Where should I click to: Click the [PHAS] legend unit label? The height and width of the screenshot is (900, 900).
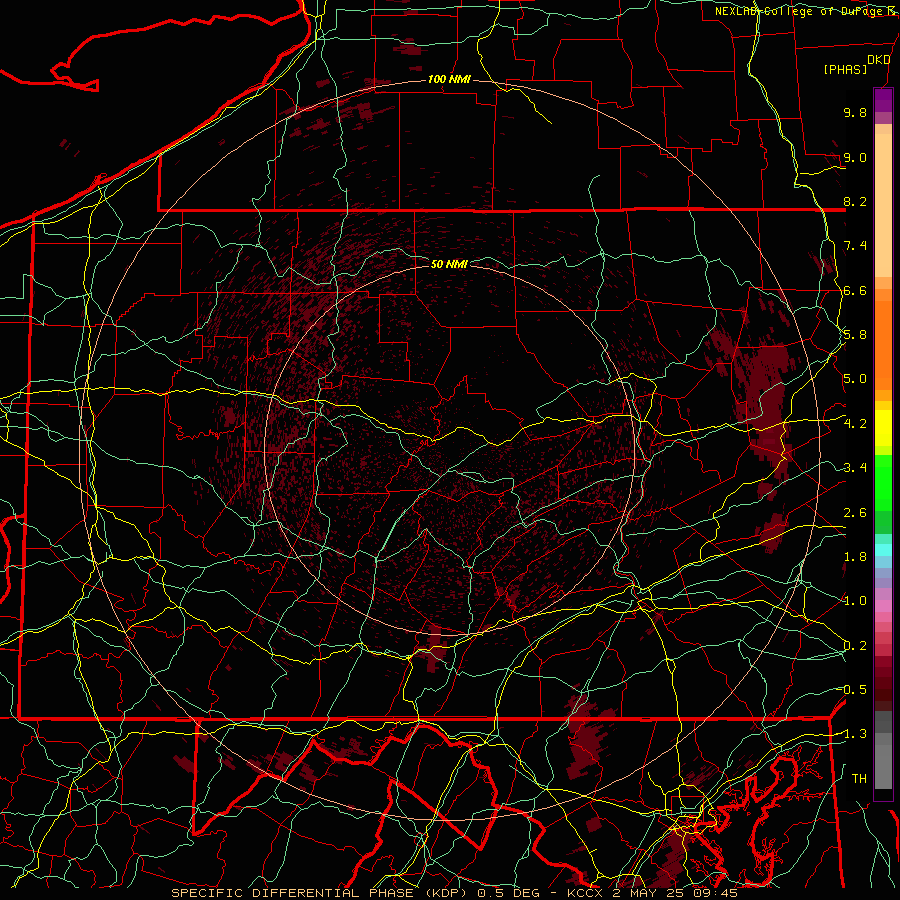tap(845, 69)
